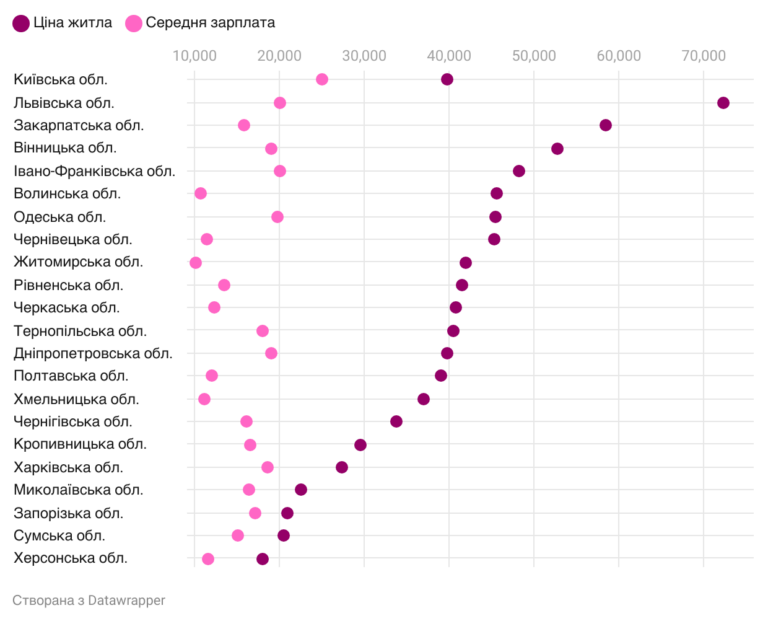
Task: Click the dark purple Ціна житла legend swatch
Action: [x=20, y=22]
